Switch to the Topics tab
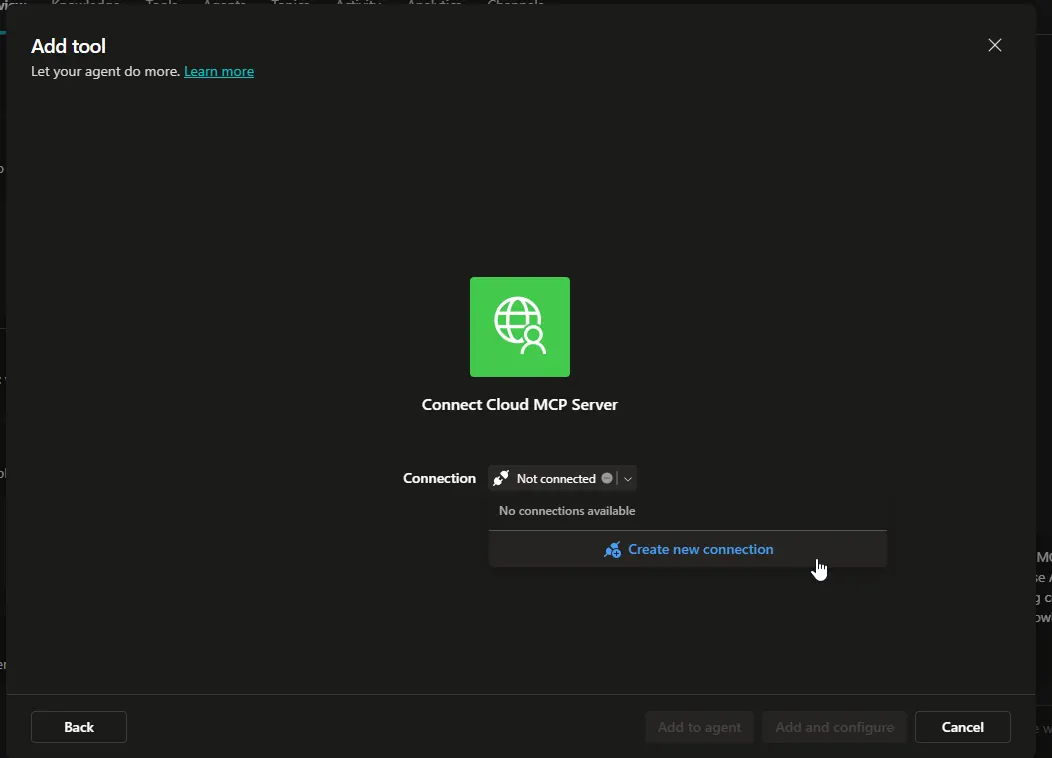The image size is (1052, 758). click(290, 4)
